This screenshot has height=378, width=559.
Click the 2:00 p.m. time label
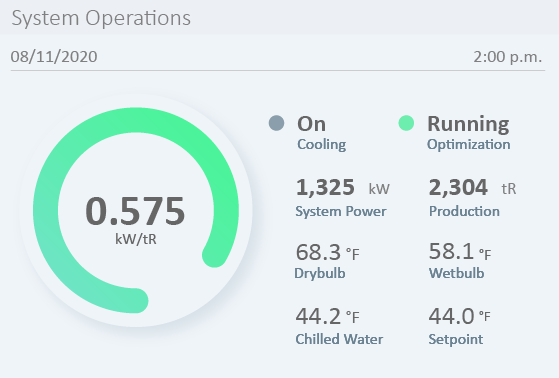pos(508,57)
